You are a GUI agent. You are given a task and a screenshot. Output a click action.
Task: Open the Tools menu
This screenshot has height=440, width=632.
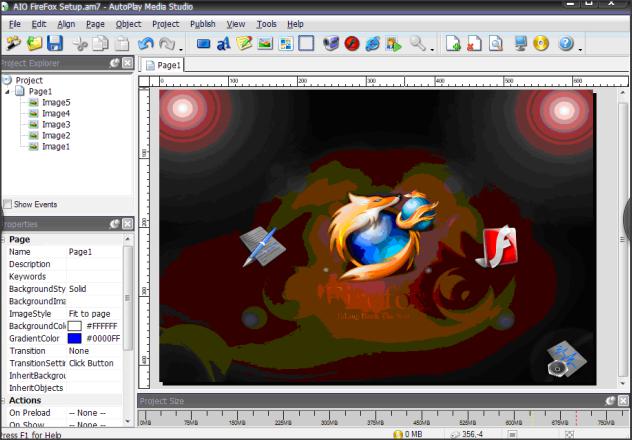click(266, 24)
